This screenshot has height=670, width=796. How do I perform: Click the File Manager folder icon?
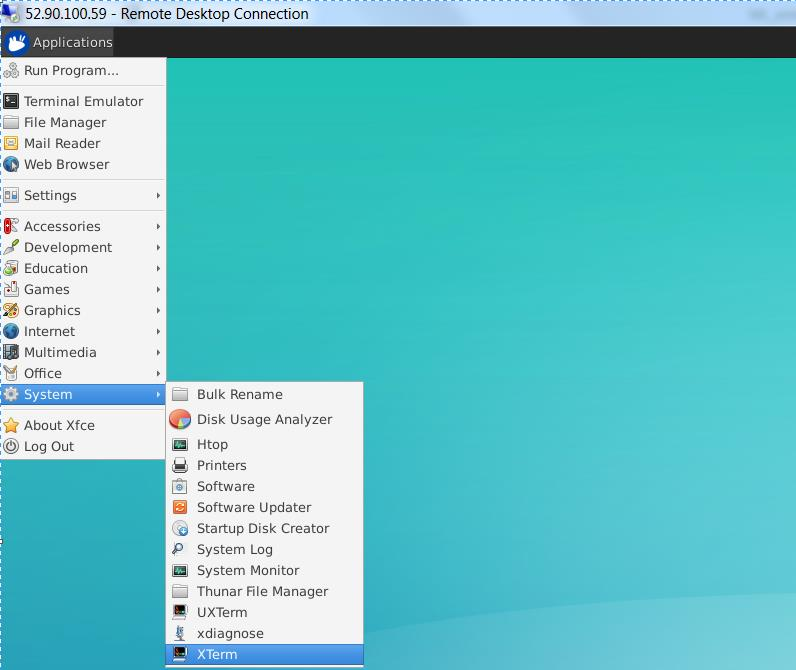tap(11, 122)
